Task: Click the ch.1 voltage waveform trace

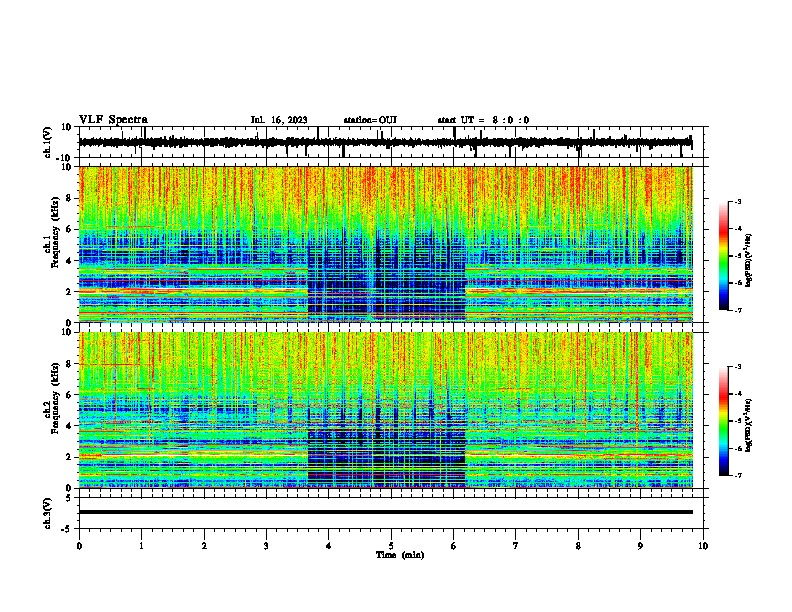Action: pos(385,142)
